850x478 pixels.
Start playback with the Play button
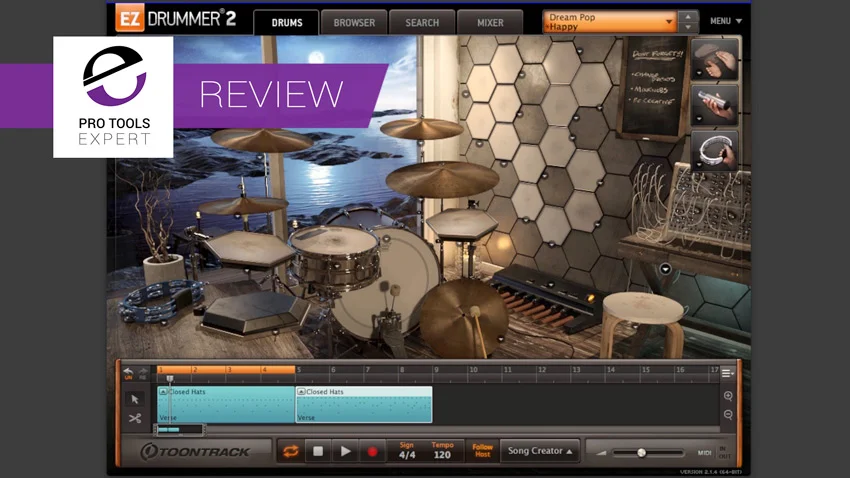pyautogui.click(x=345, y=451)
